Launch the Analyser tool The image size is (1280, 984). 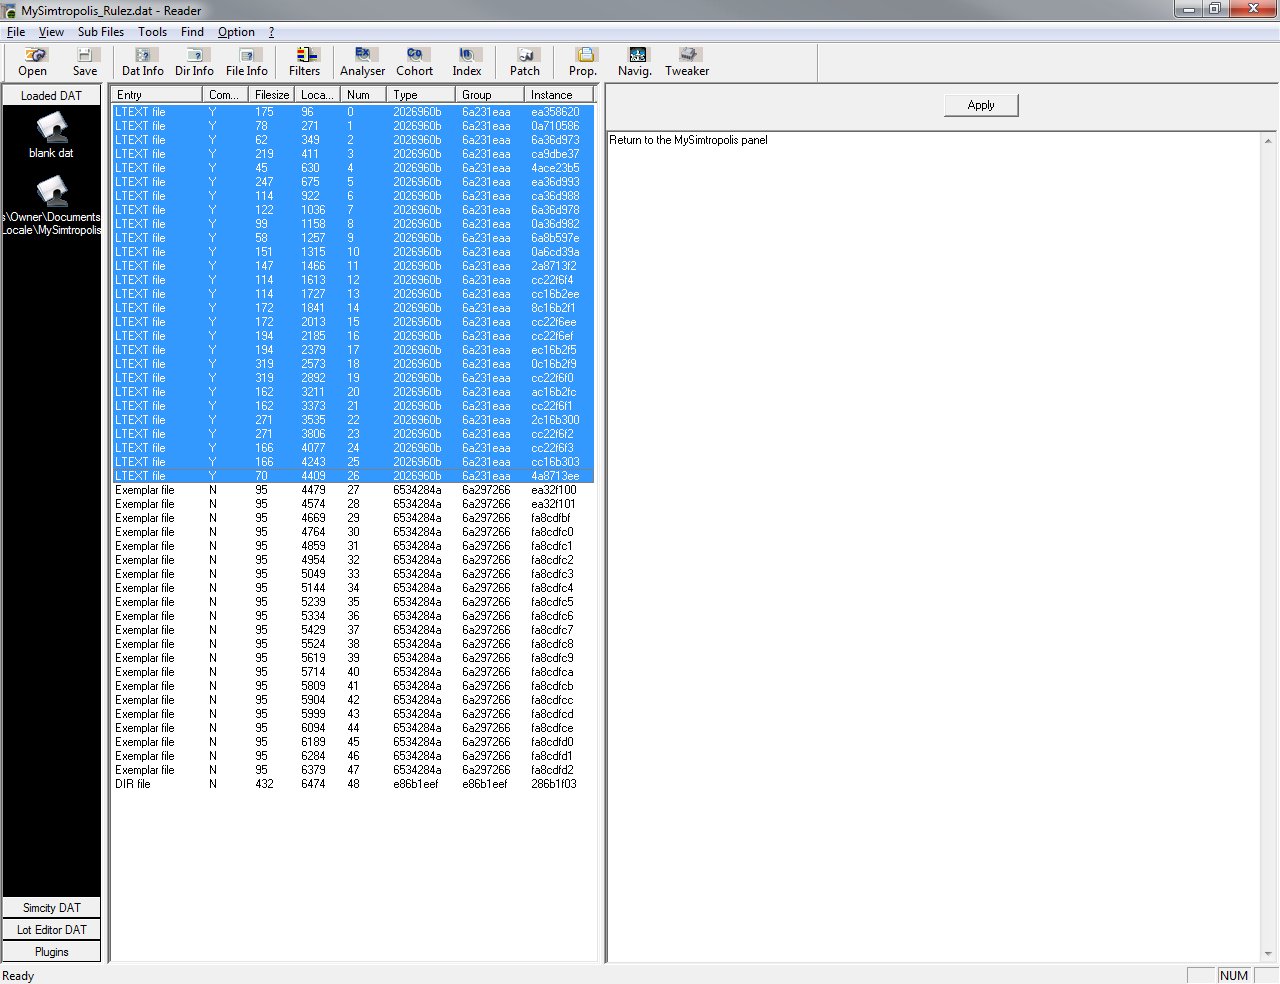click(362, 62)
